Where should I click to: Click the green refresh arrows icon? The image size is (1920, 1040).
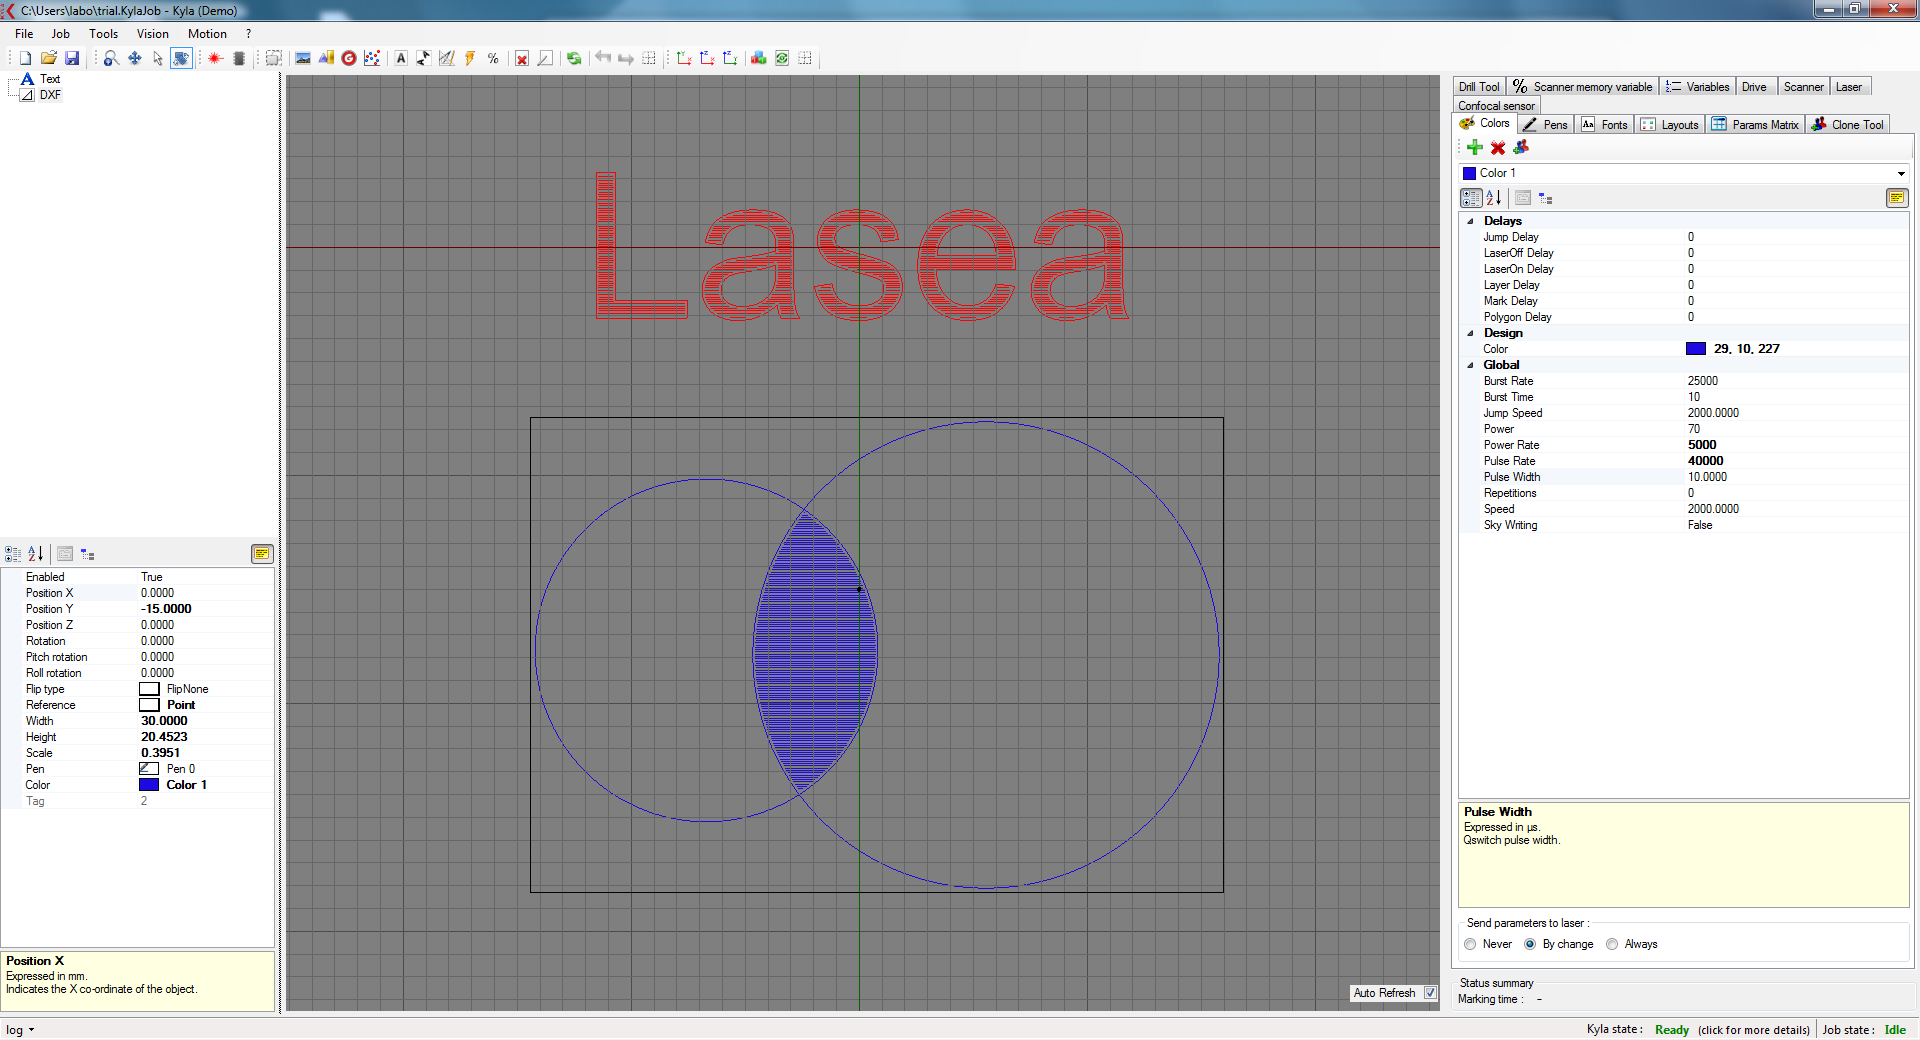coord(574,58)
